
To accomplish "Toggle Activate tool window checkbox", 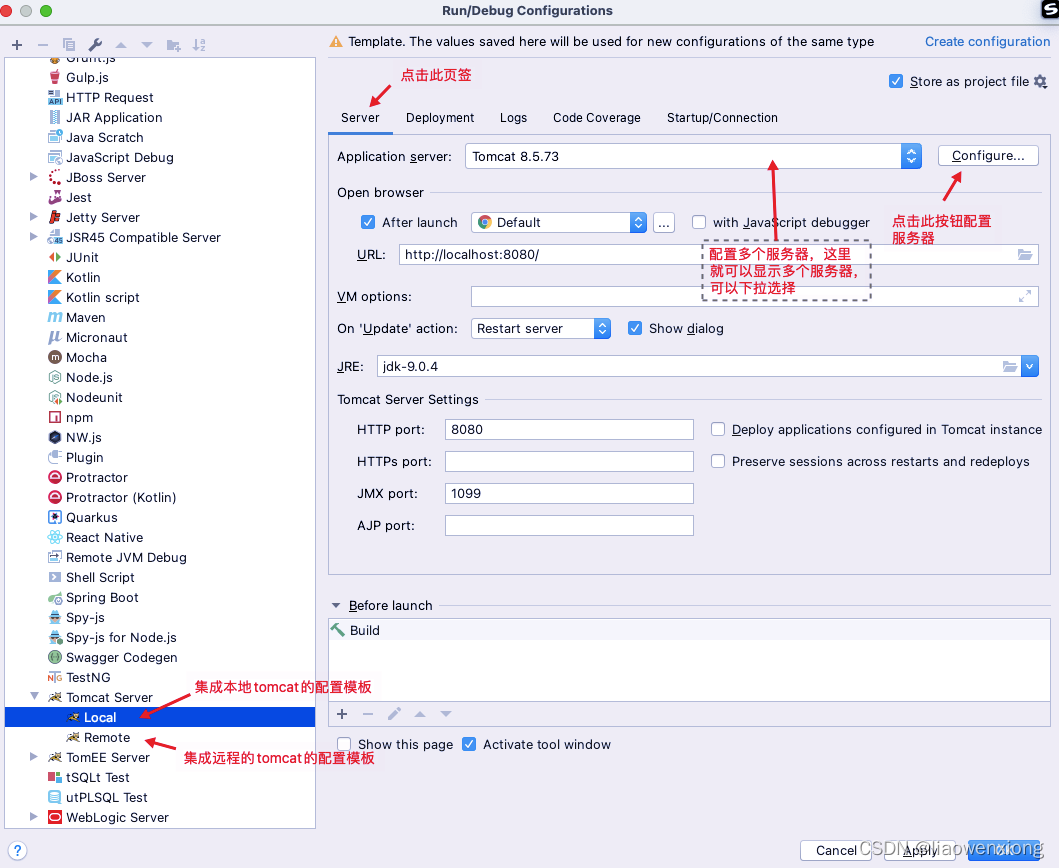I will click(469, 744).
